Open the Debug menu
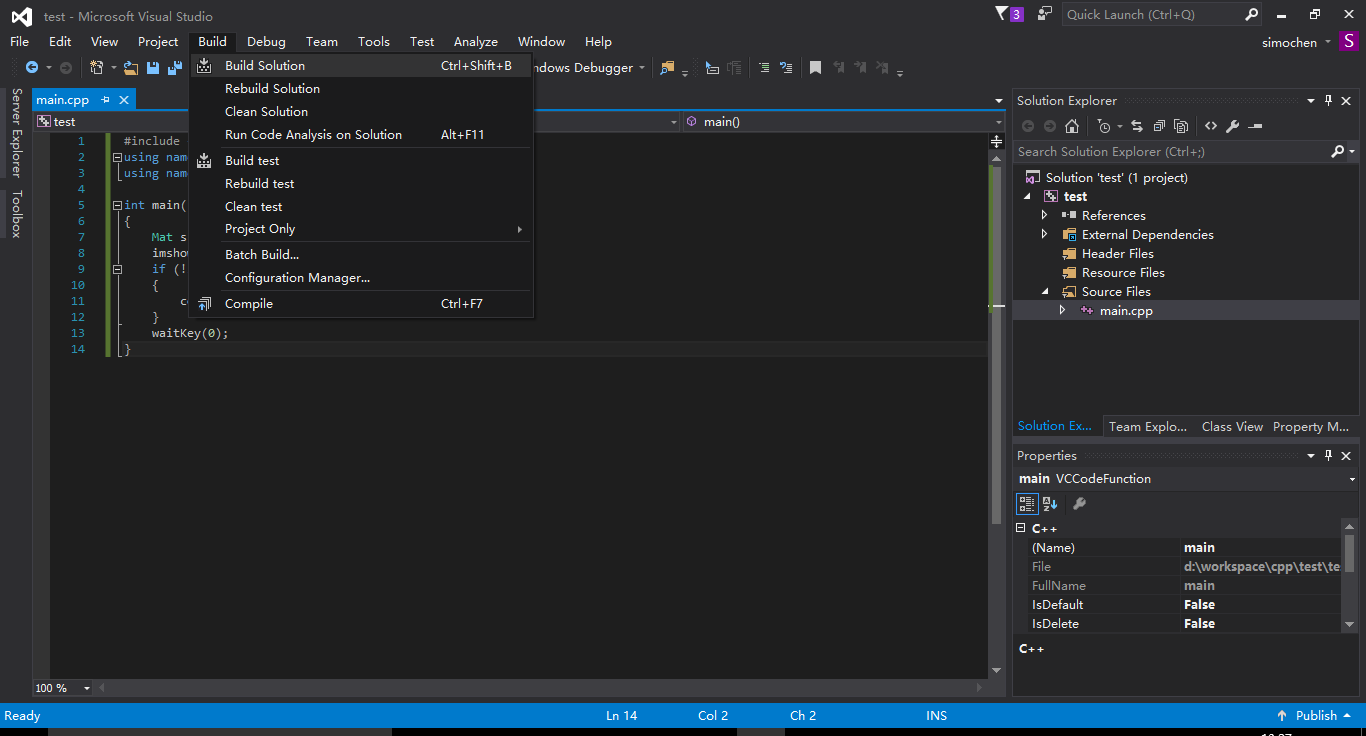The height and width of the screenshot is (736, 1366). 266,42
